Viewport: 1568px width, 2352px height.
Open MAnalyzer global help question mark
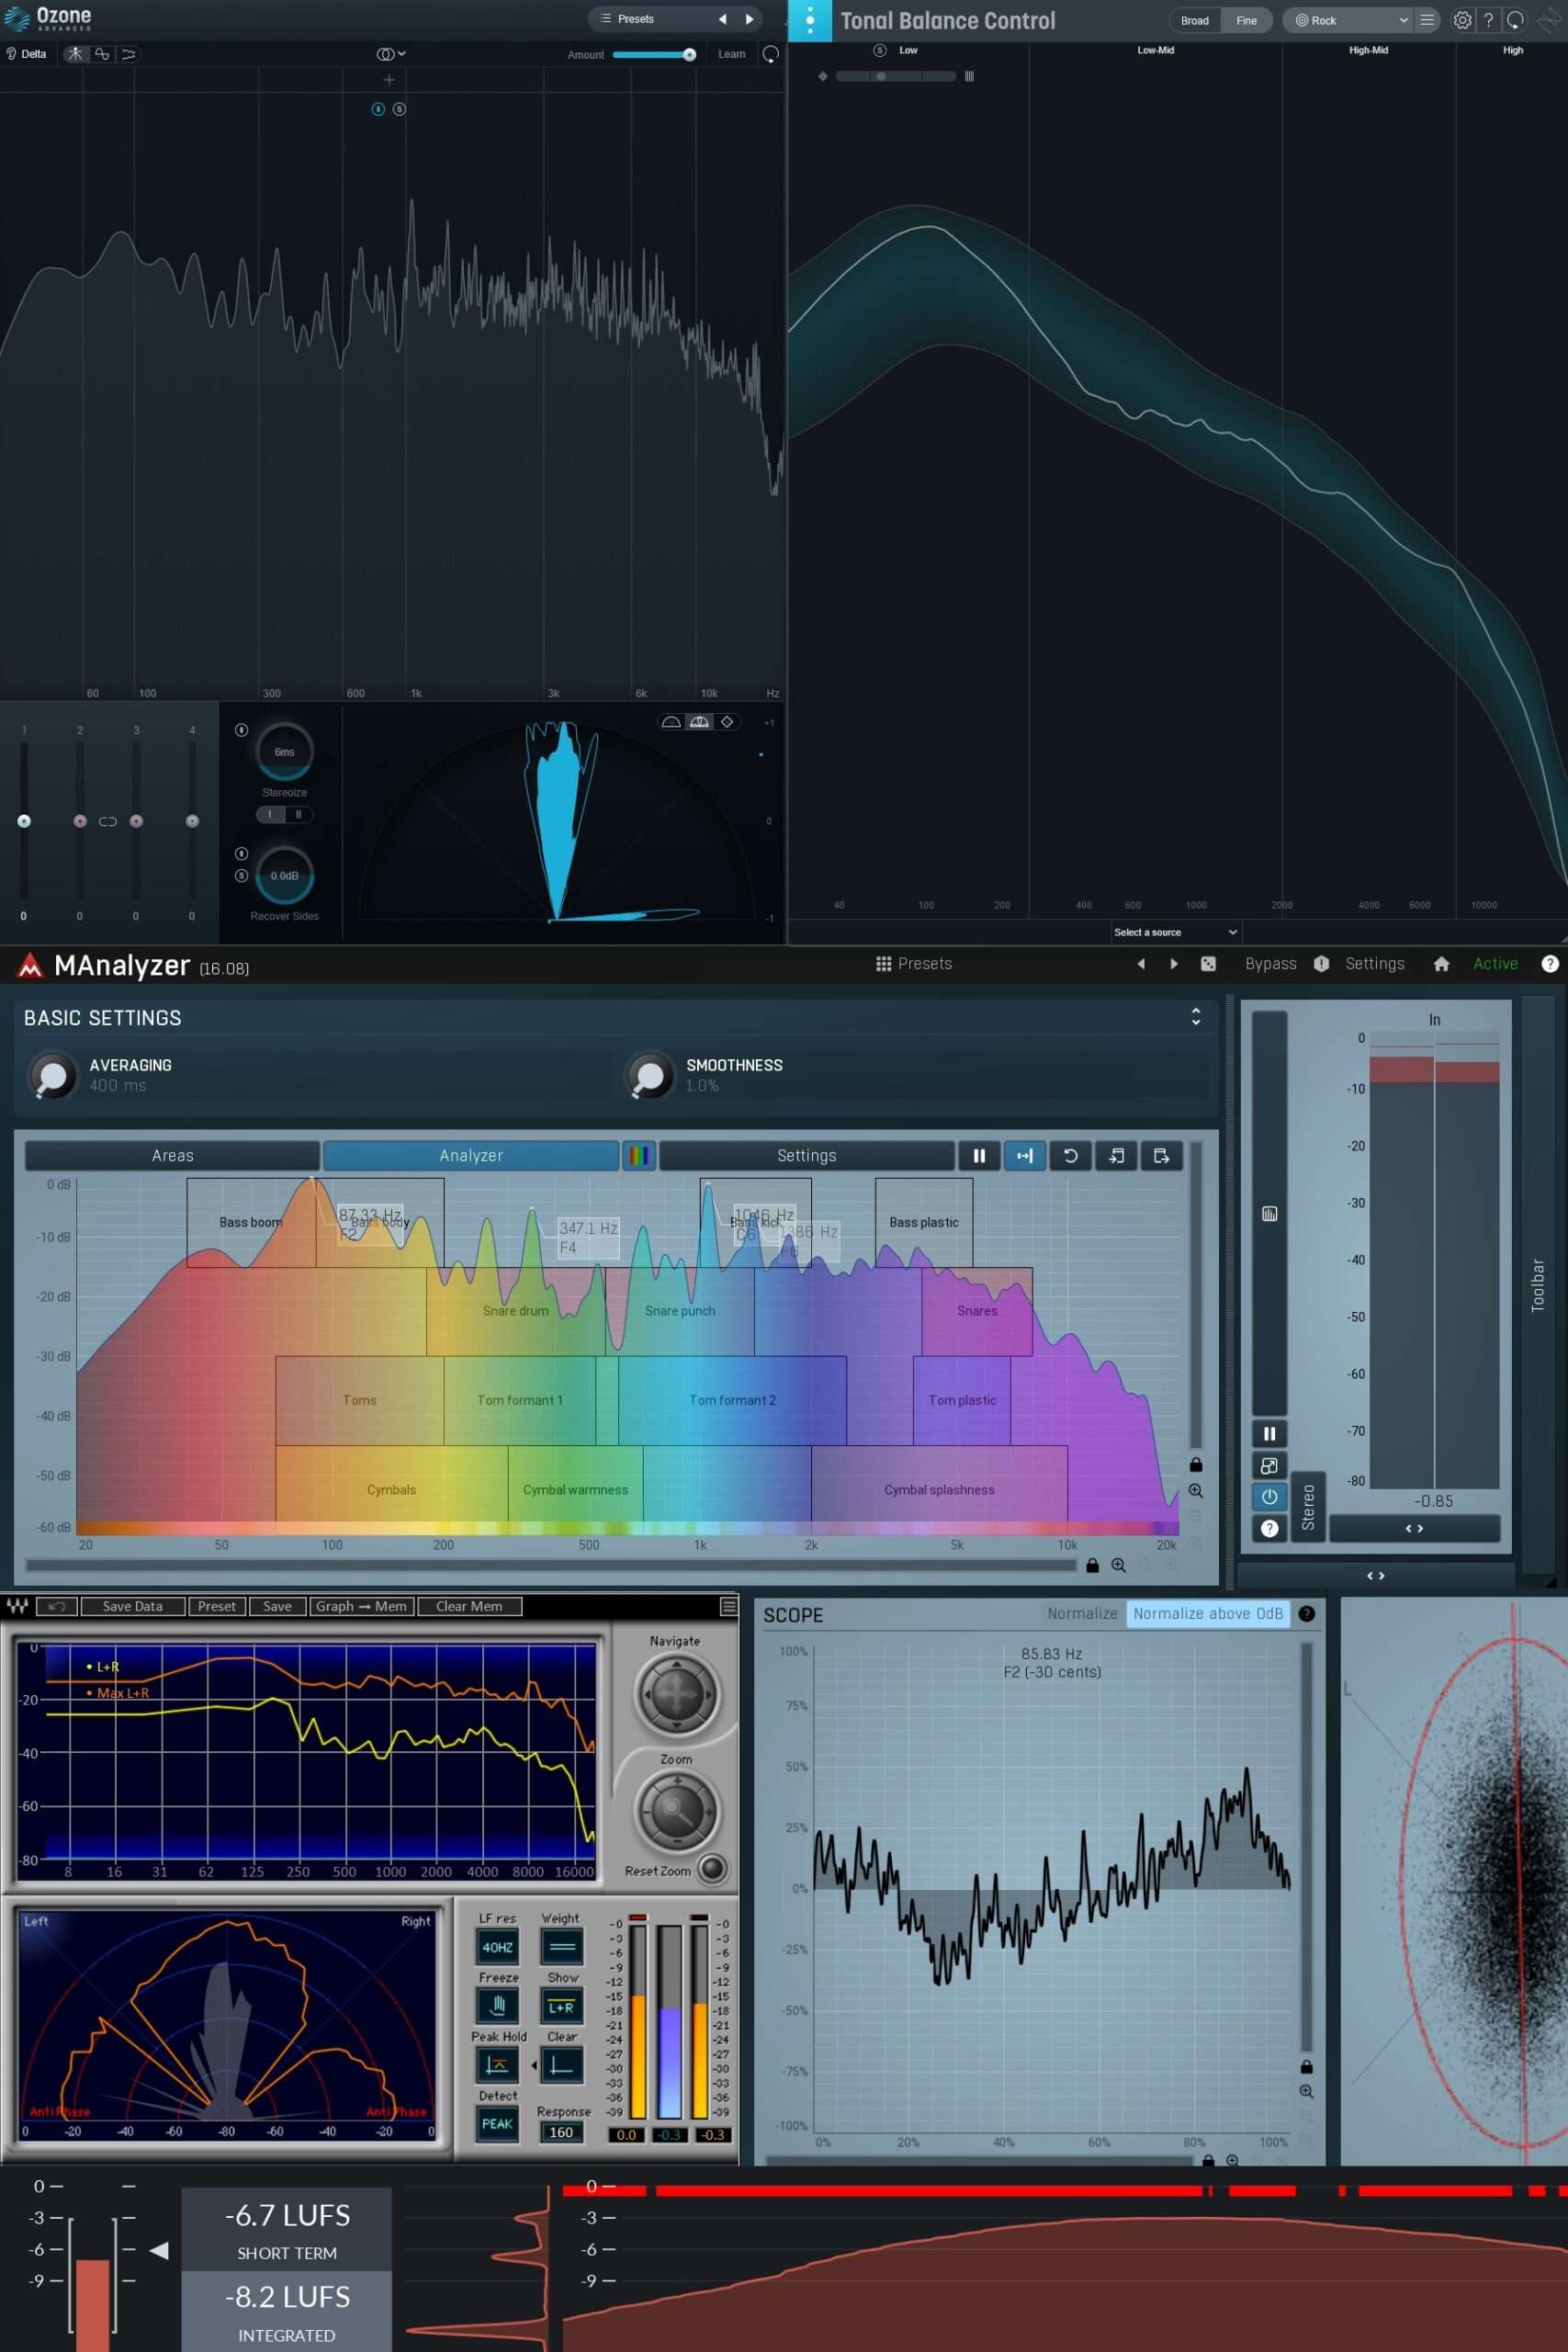click(x=1549, y=964)
